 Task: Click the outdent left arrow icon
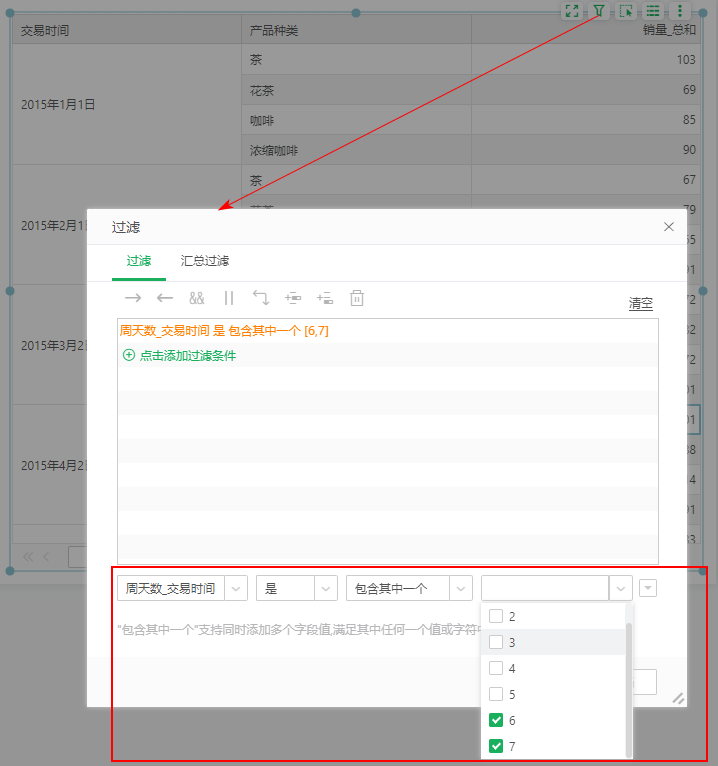click(x=165, y=298)
